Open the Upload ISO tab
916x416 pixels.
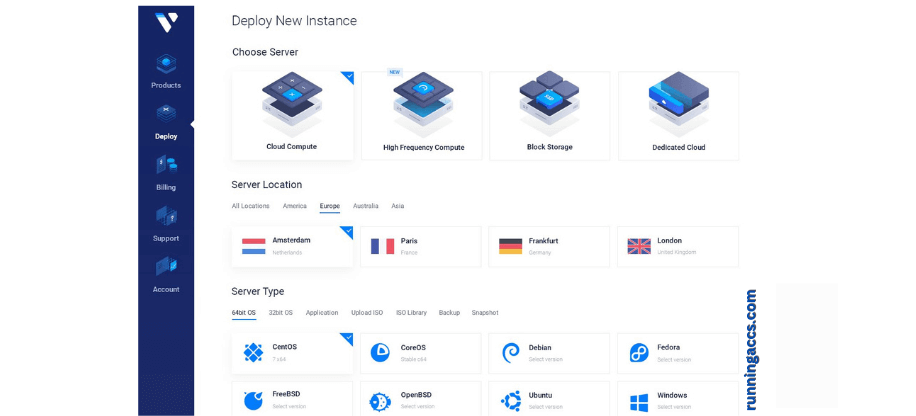pyautogui.click(x=367, y=313)
